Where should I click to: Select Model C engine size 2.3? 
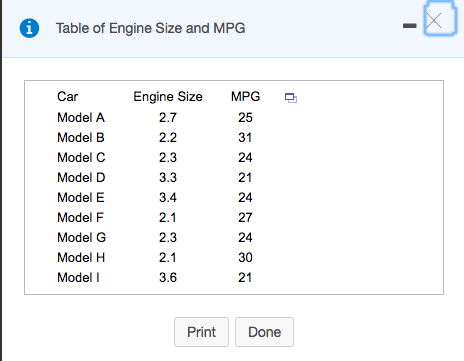tap(168, 157)
